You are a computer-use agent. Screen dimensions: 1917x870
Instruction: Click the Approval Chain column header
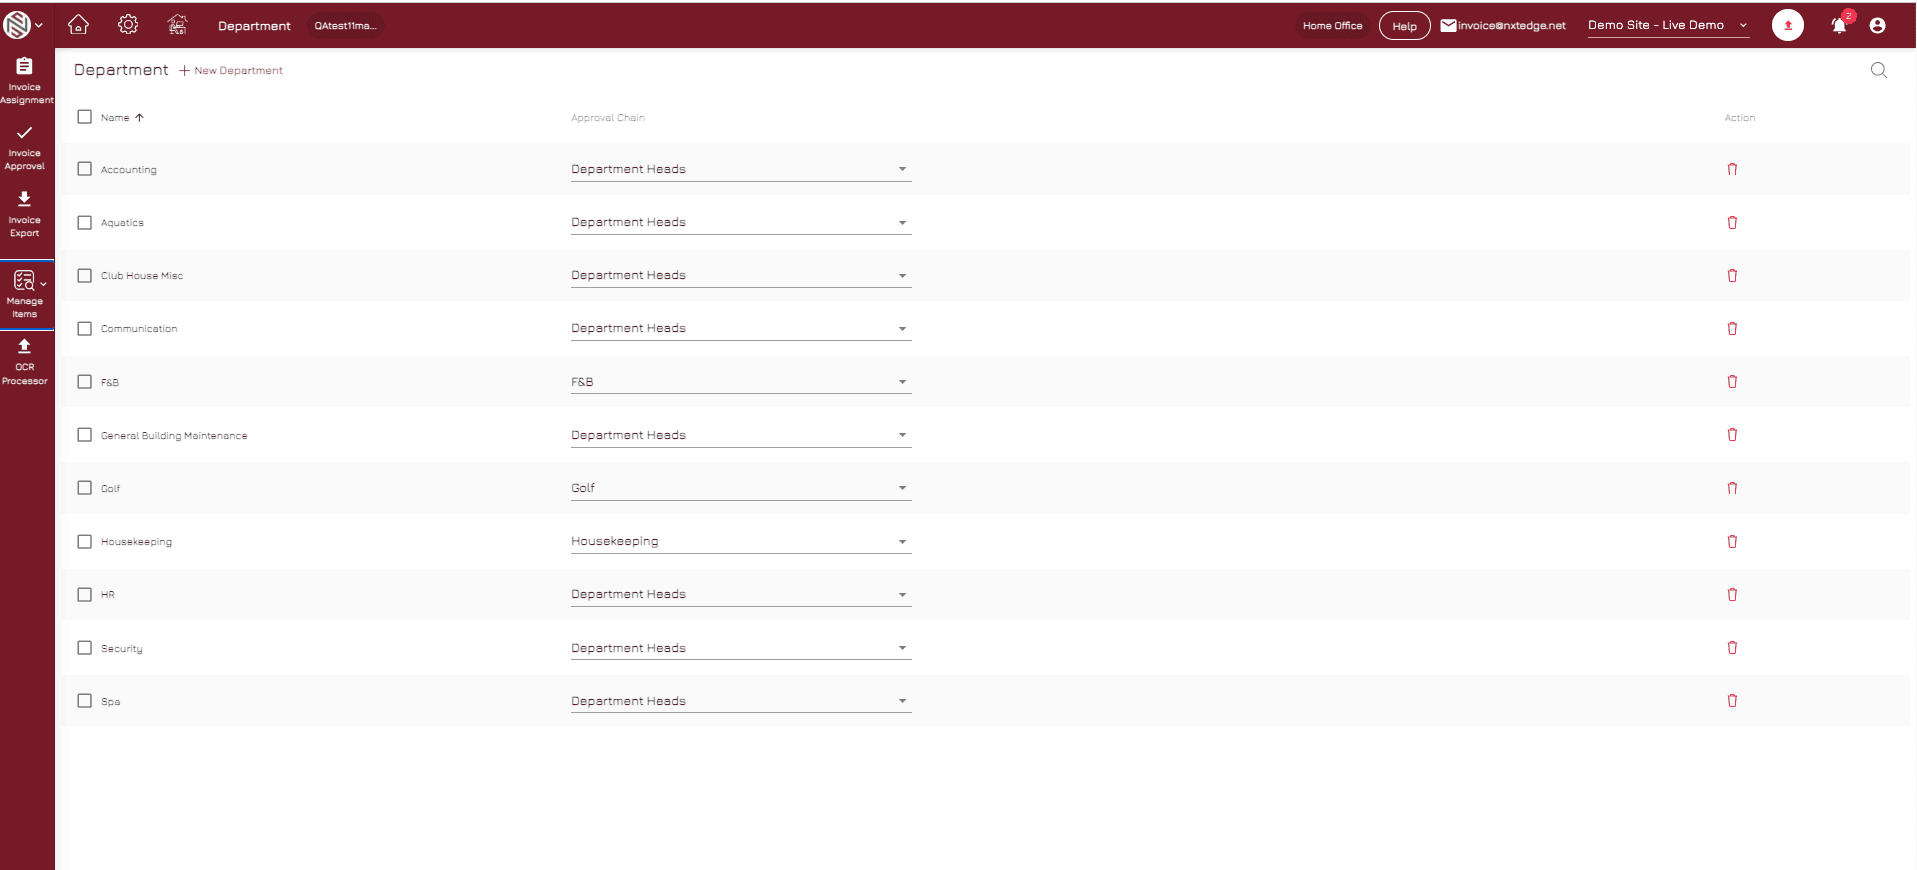click(608, 118)
